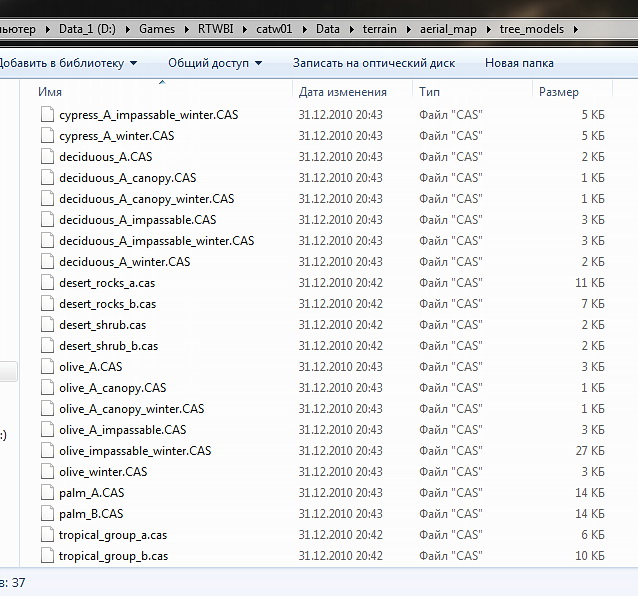Click the deciduous_A_canopy.CAS file icon
Viewport: 638px width, 596px height.
(47, 178)
